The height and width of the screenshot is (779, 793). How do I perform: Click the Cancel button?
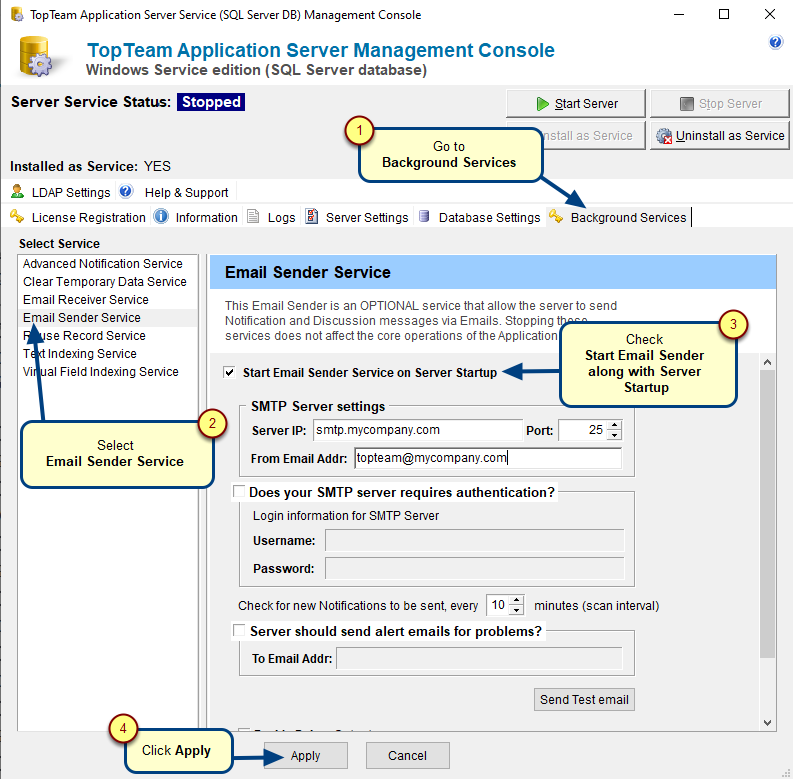click(x=408, y=756)
